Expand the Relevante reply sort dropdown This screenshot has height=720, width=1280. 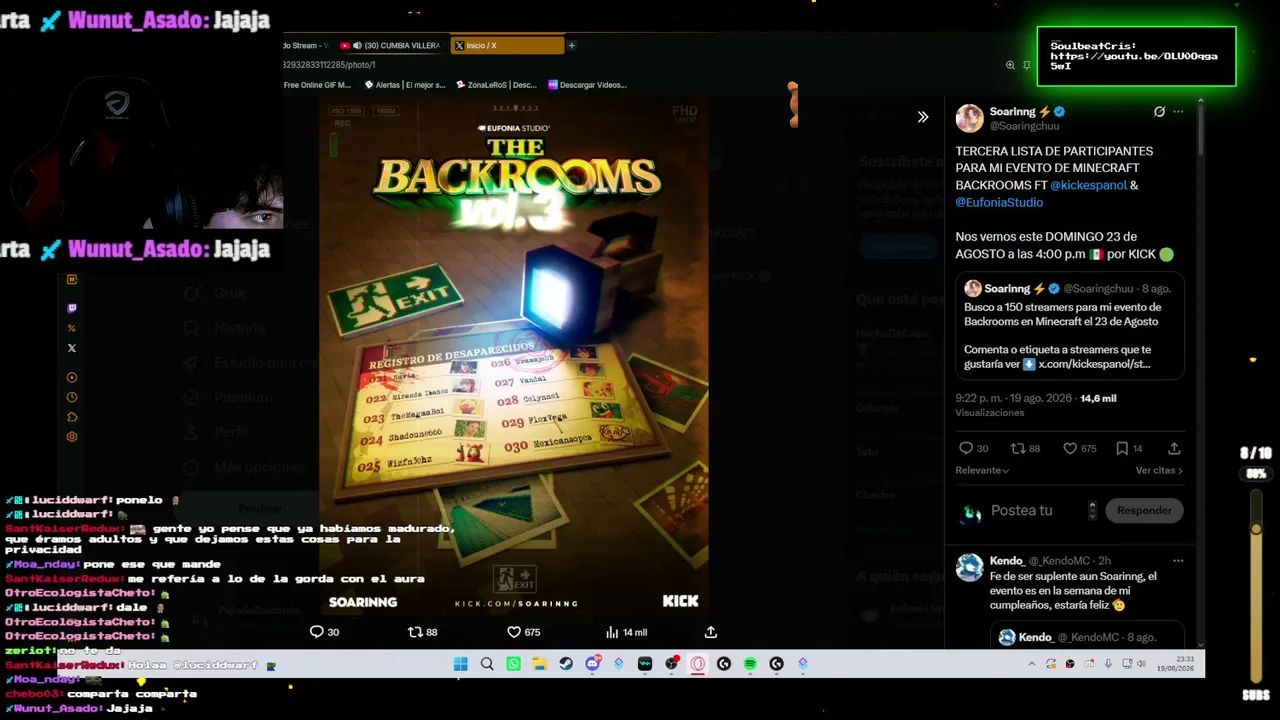coord(982,470)
